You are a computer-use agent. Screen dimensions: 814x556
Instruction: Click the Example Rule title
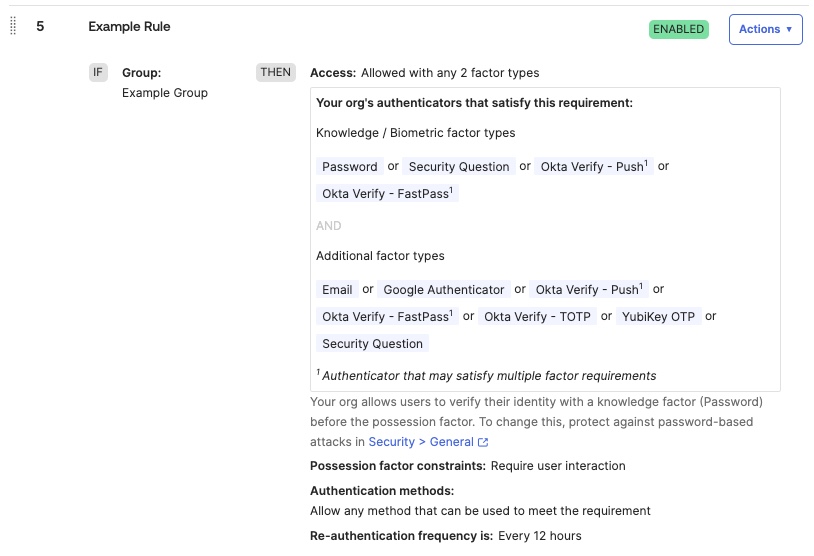(129, 27)
